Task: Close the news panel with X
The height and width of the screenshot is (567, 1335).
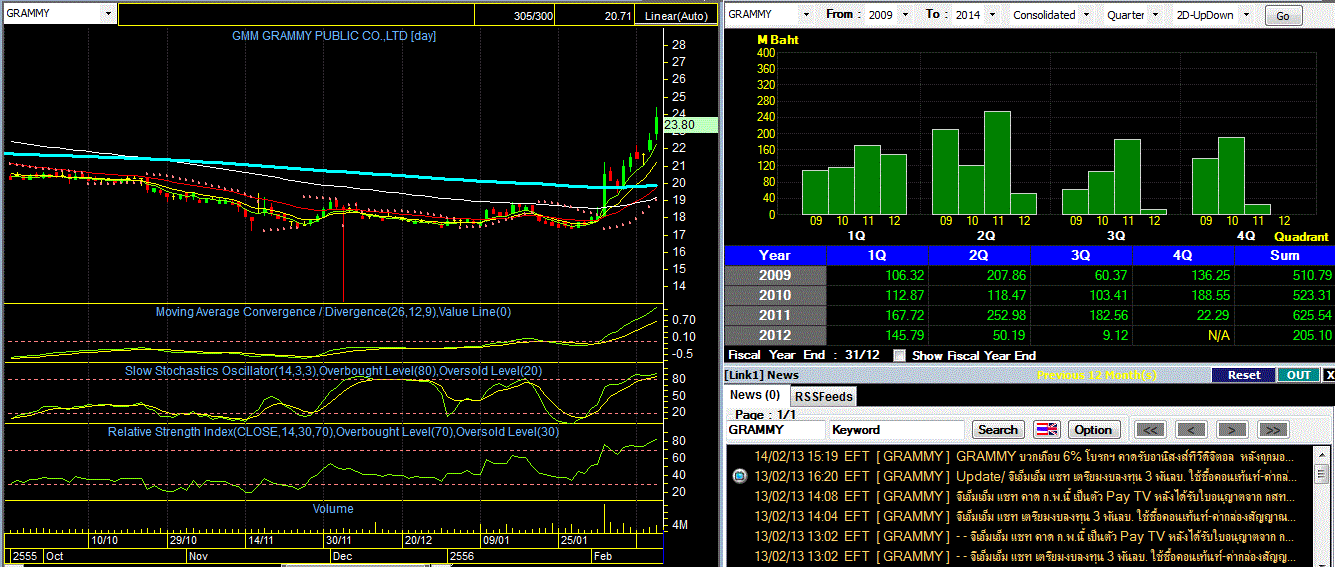Action: (x=1328, y=375)
